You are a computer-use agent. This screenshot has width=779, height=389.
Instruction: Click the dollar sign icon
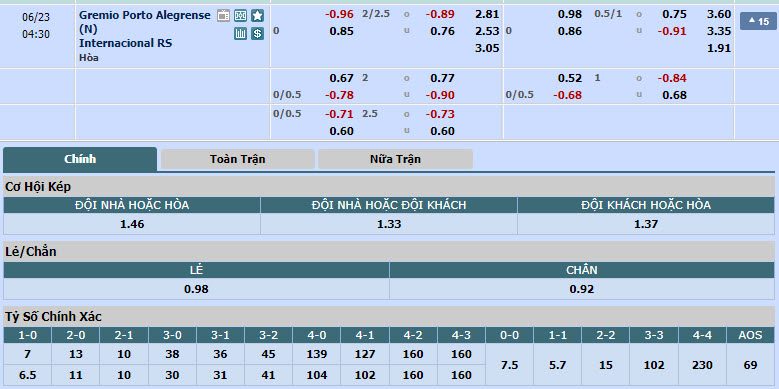[257, 34]
